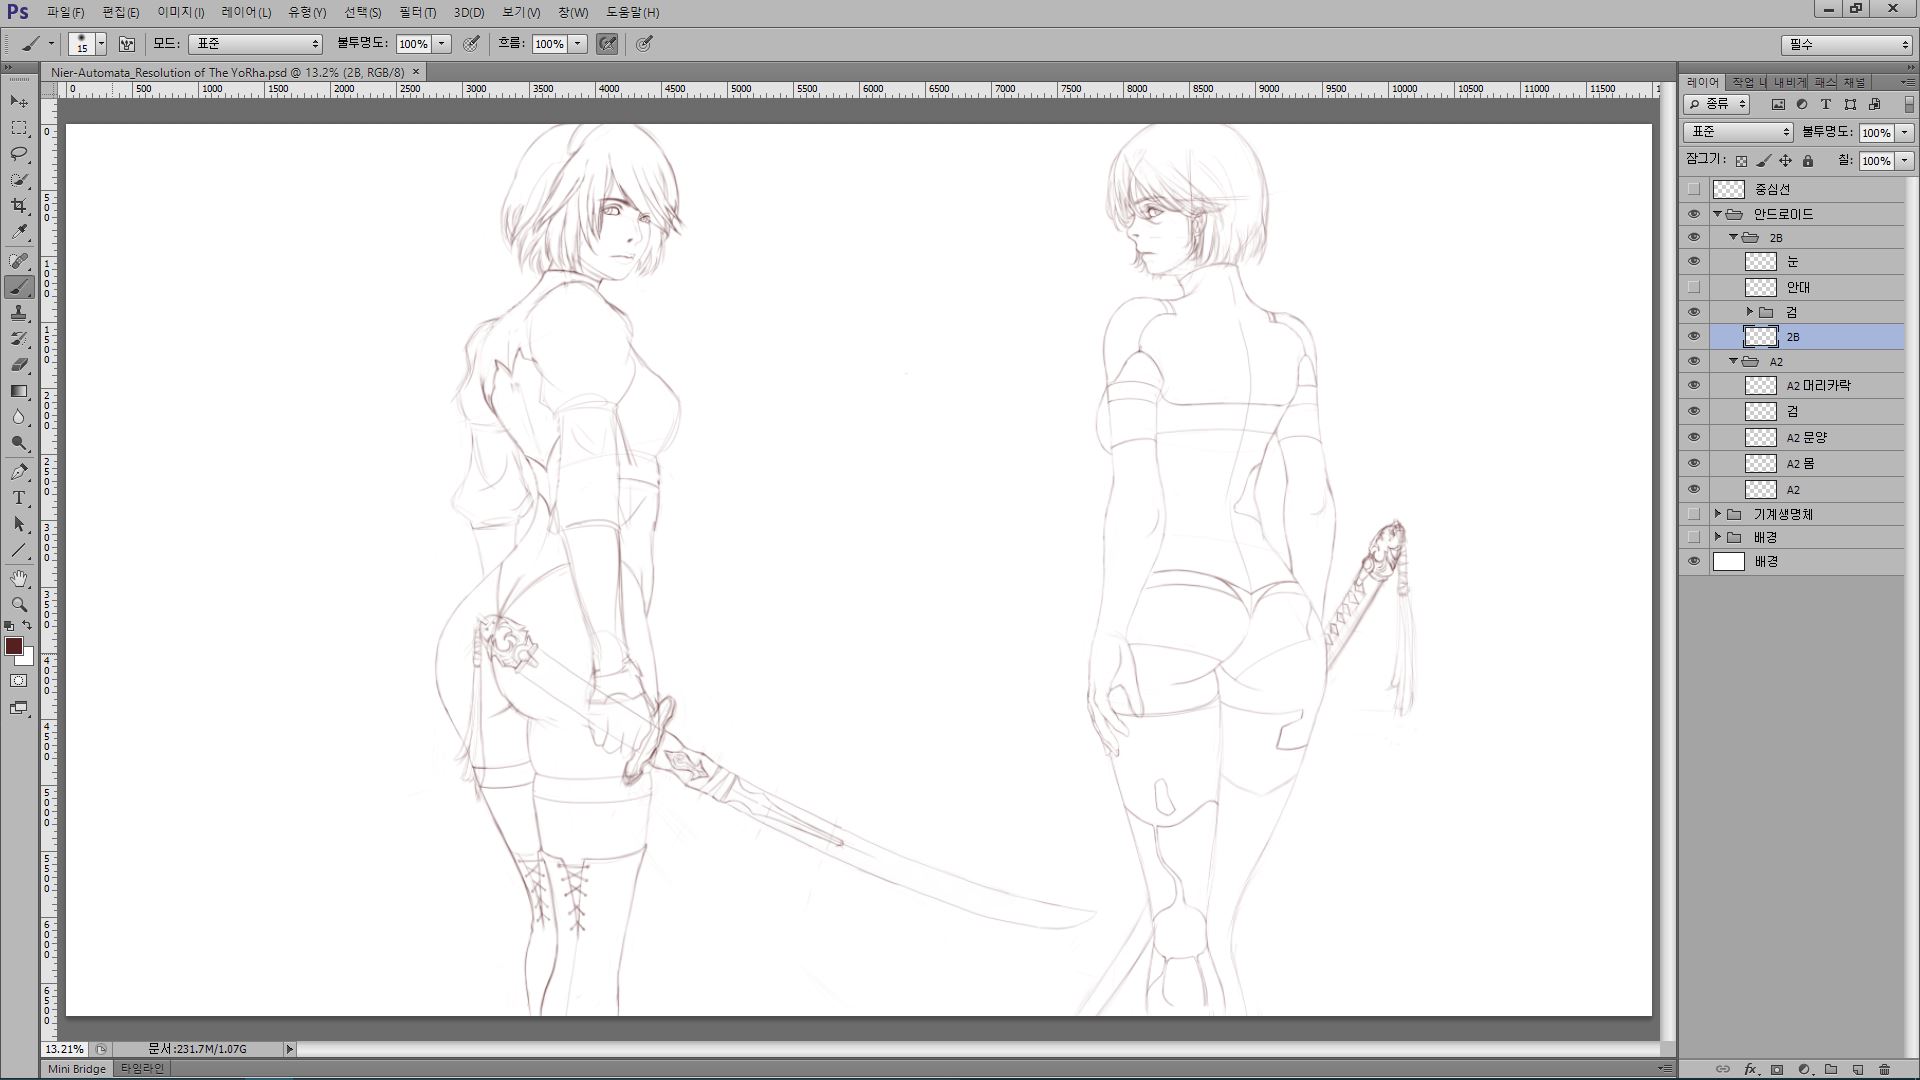The height and width of the screenshot is (1080, 1920).
Task: Expand the 기계생명체 layer group
Action: 1718,514
